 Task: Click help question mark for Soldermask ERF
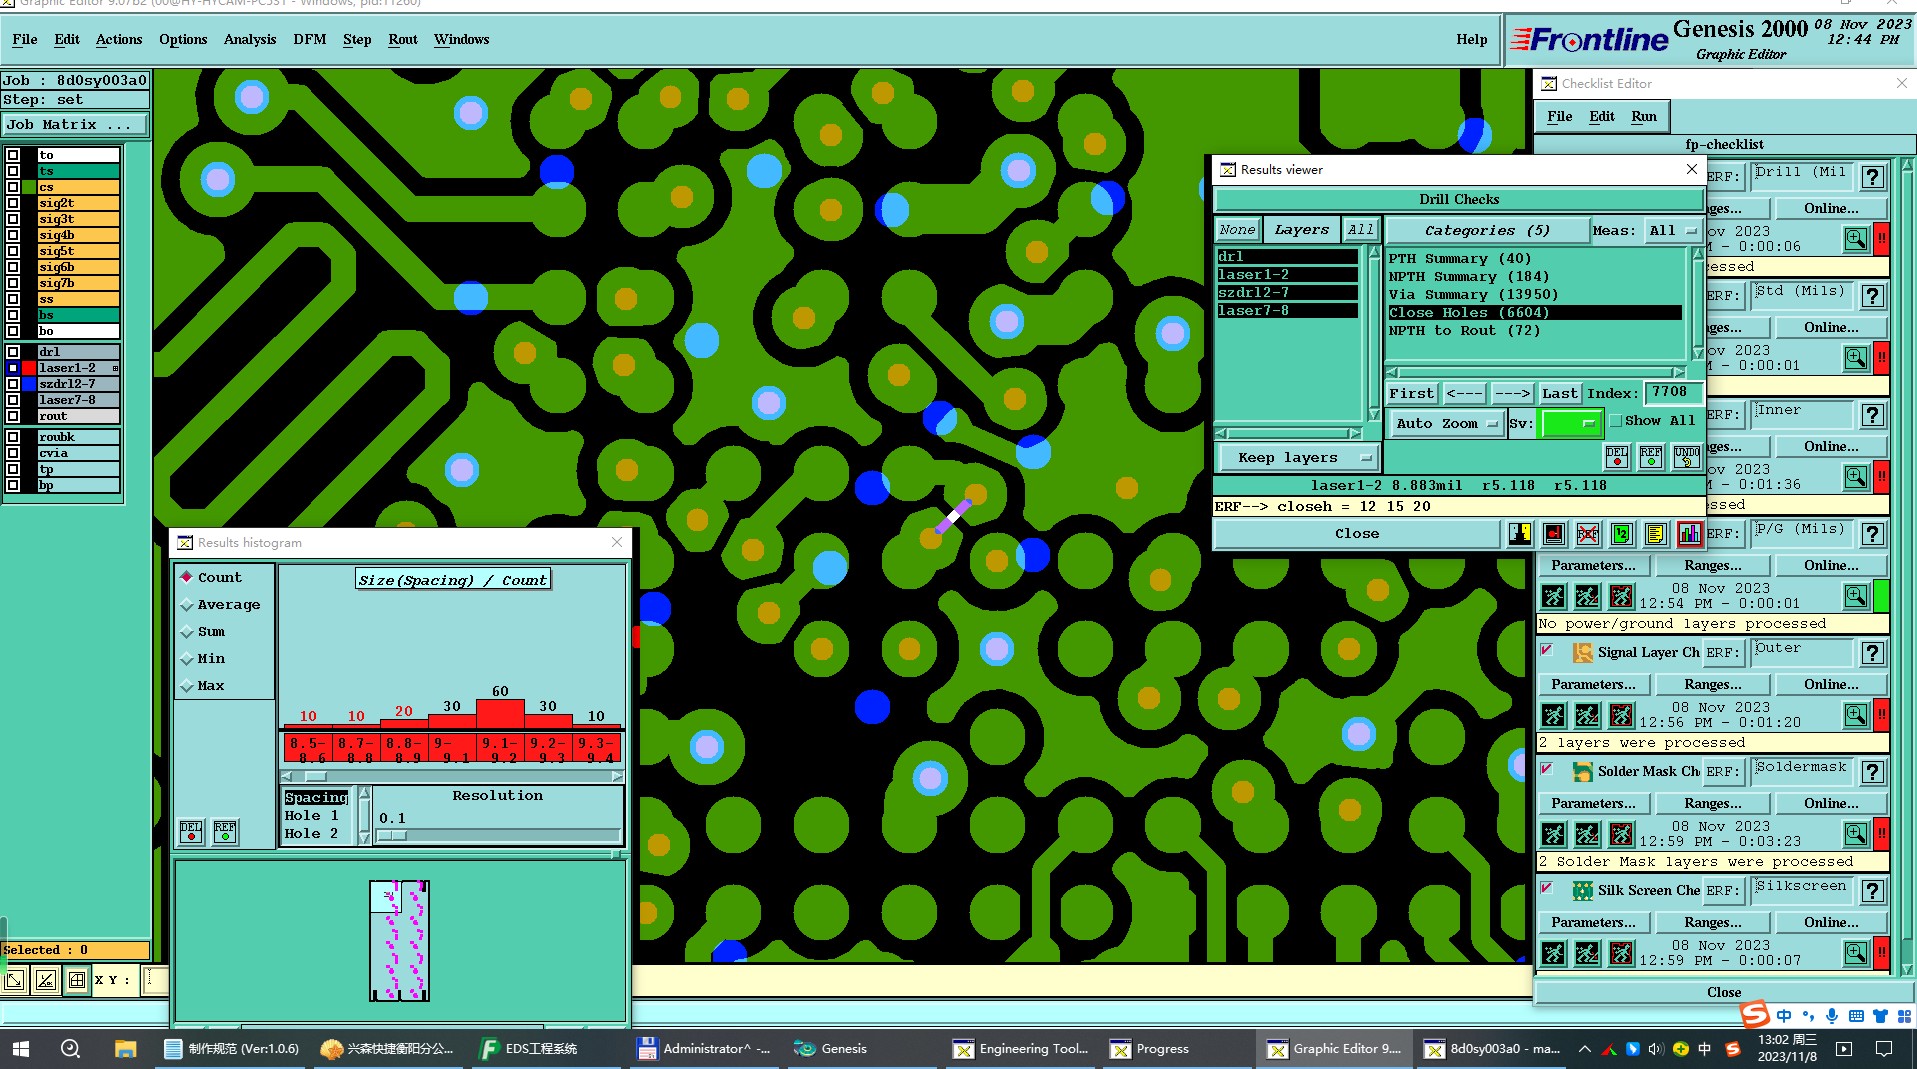[1873, 772]
